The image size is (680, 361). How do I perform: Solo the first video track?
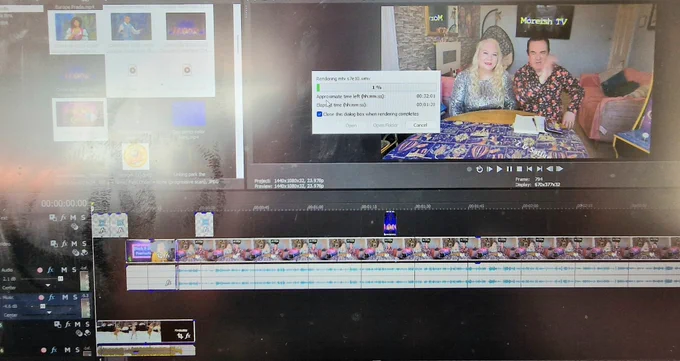click(82, 217)
